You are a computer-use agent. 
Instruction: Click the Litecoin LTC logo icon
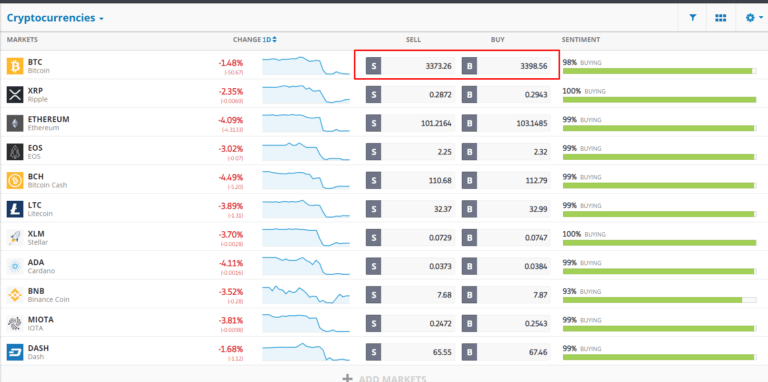15,209
